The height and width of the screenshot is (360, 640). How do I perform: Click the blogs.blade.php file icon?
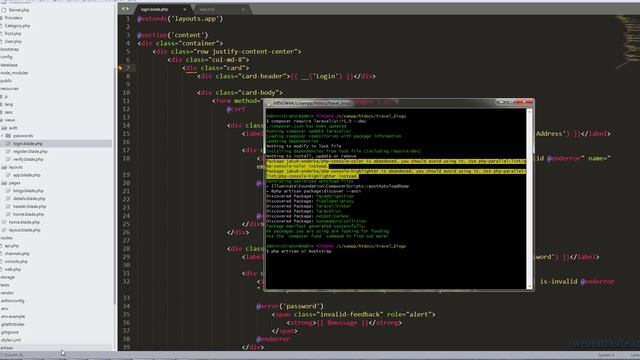[8, 191]
